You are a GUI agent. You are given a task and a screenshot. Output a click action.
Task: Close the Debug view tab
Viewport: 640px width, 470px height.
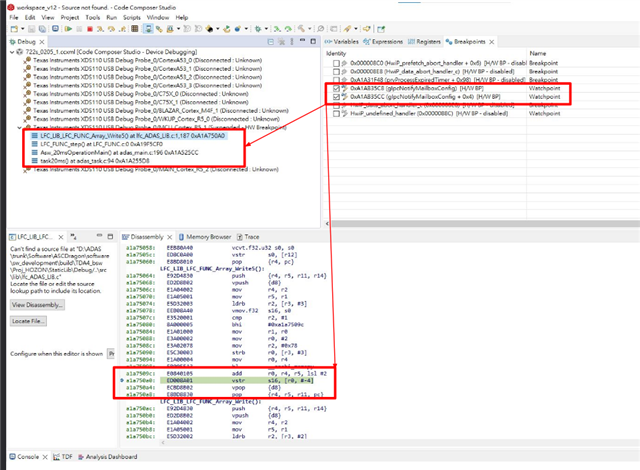tap(42, 42)
